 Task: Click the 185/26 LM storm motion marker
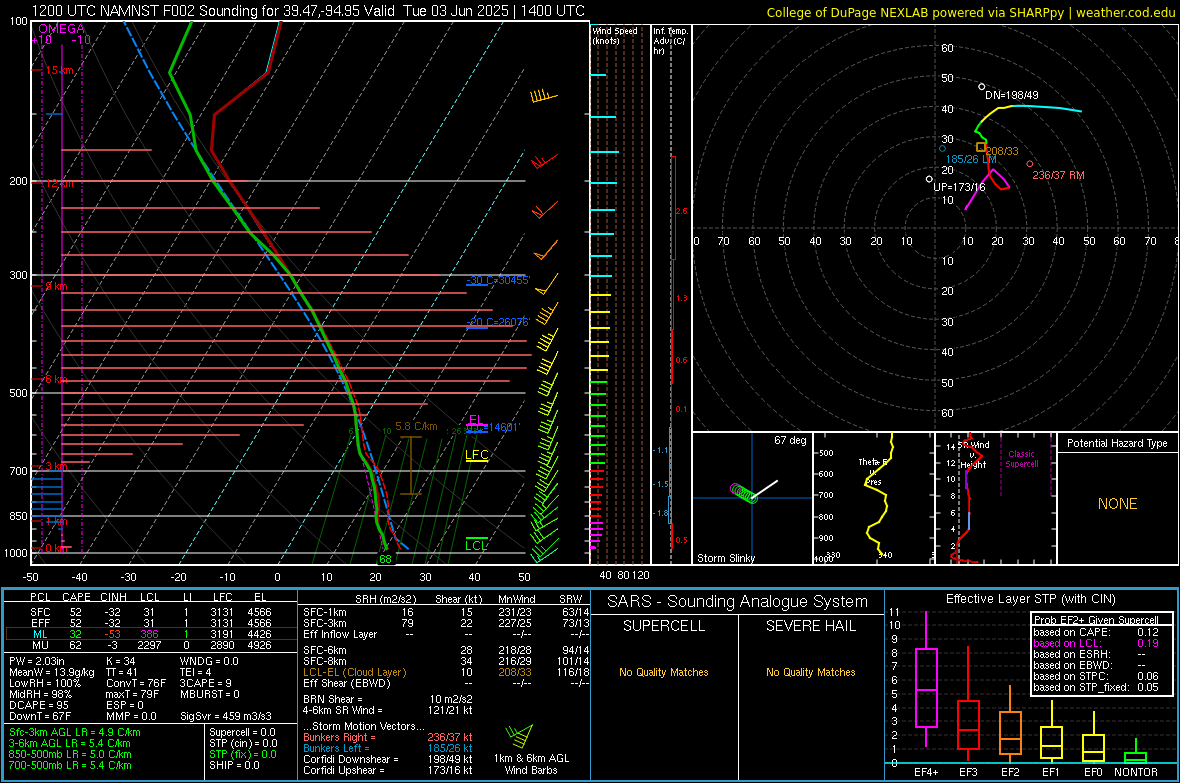coord(942,149)
